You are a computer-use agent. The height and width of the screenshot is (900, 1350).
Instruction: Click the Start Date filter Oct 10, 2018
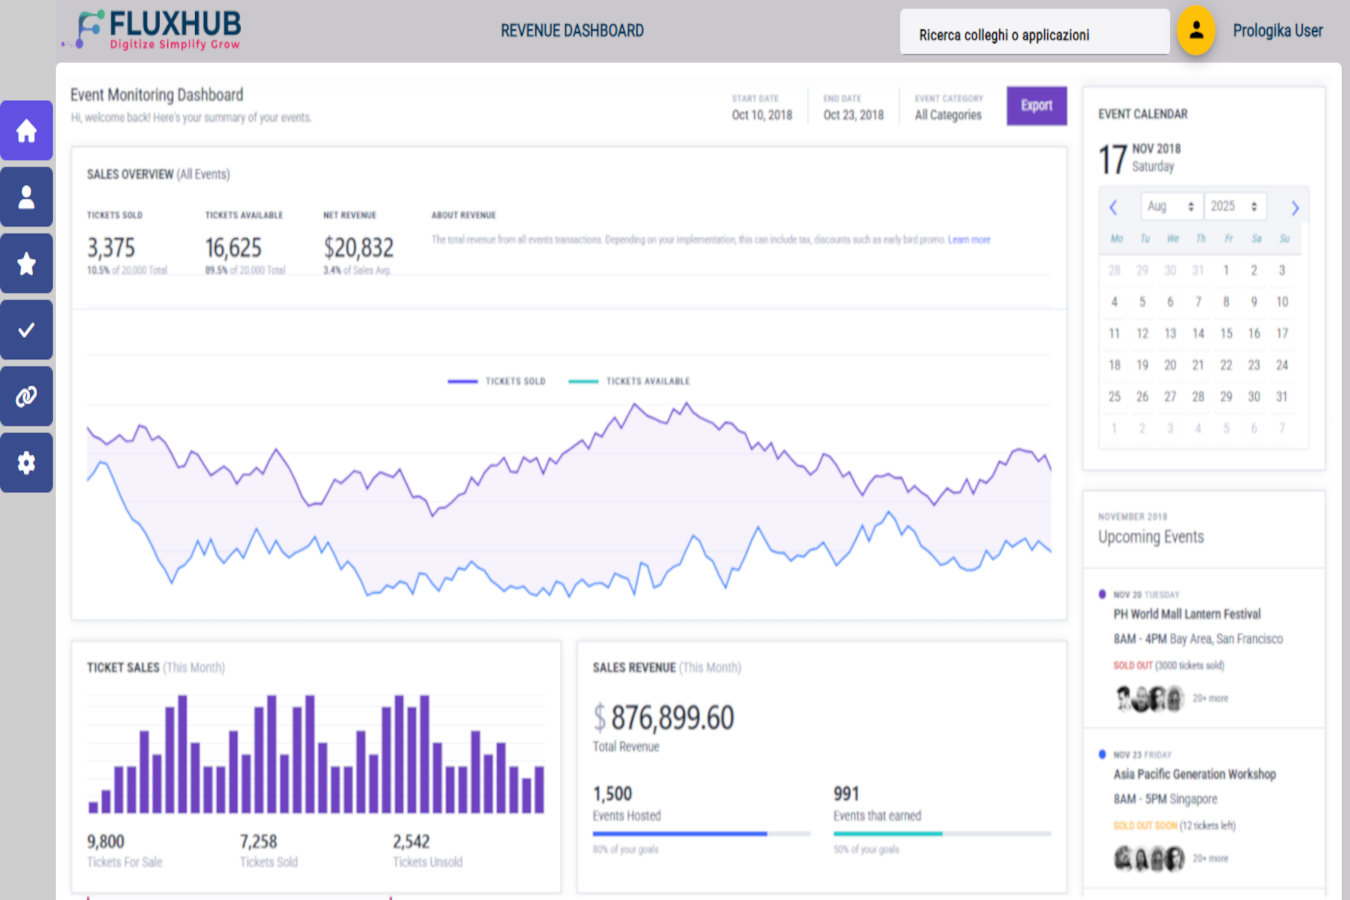(762, 114)
